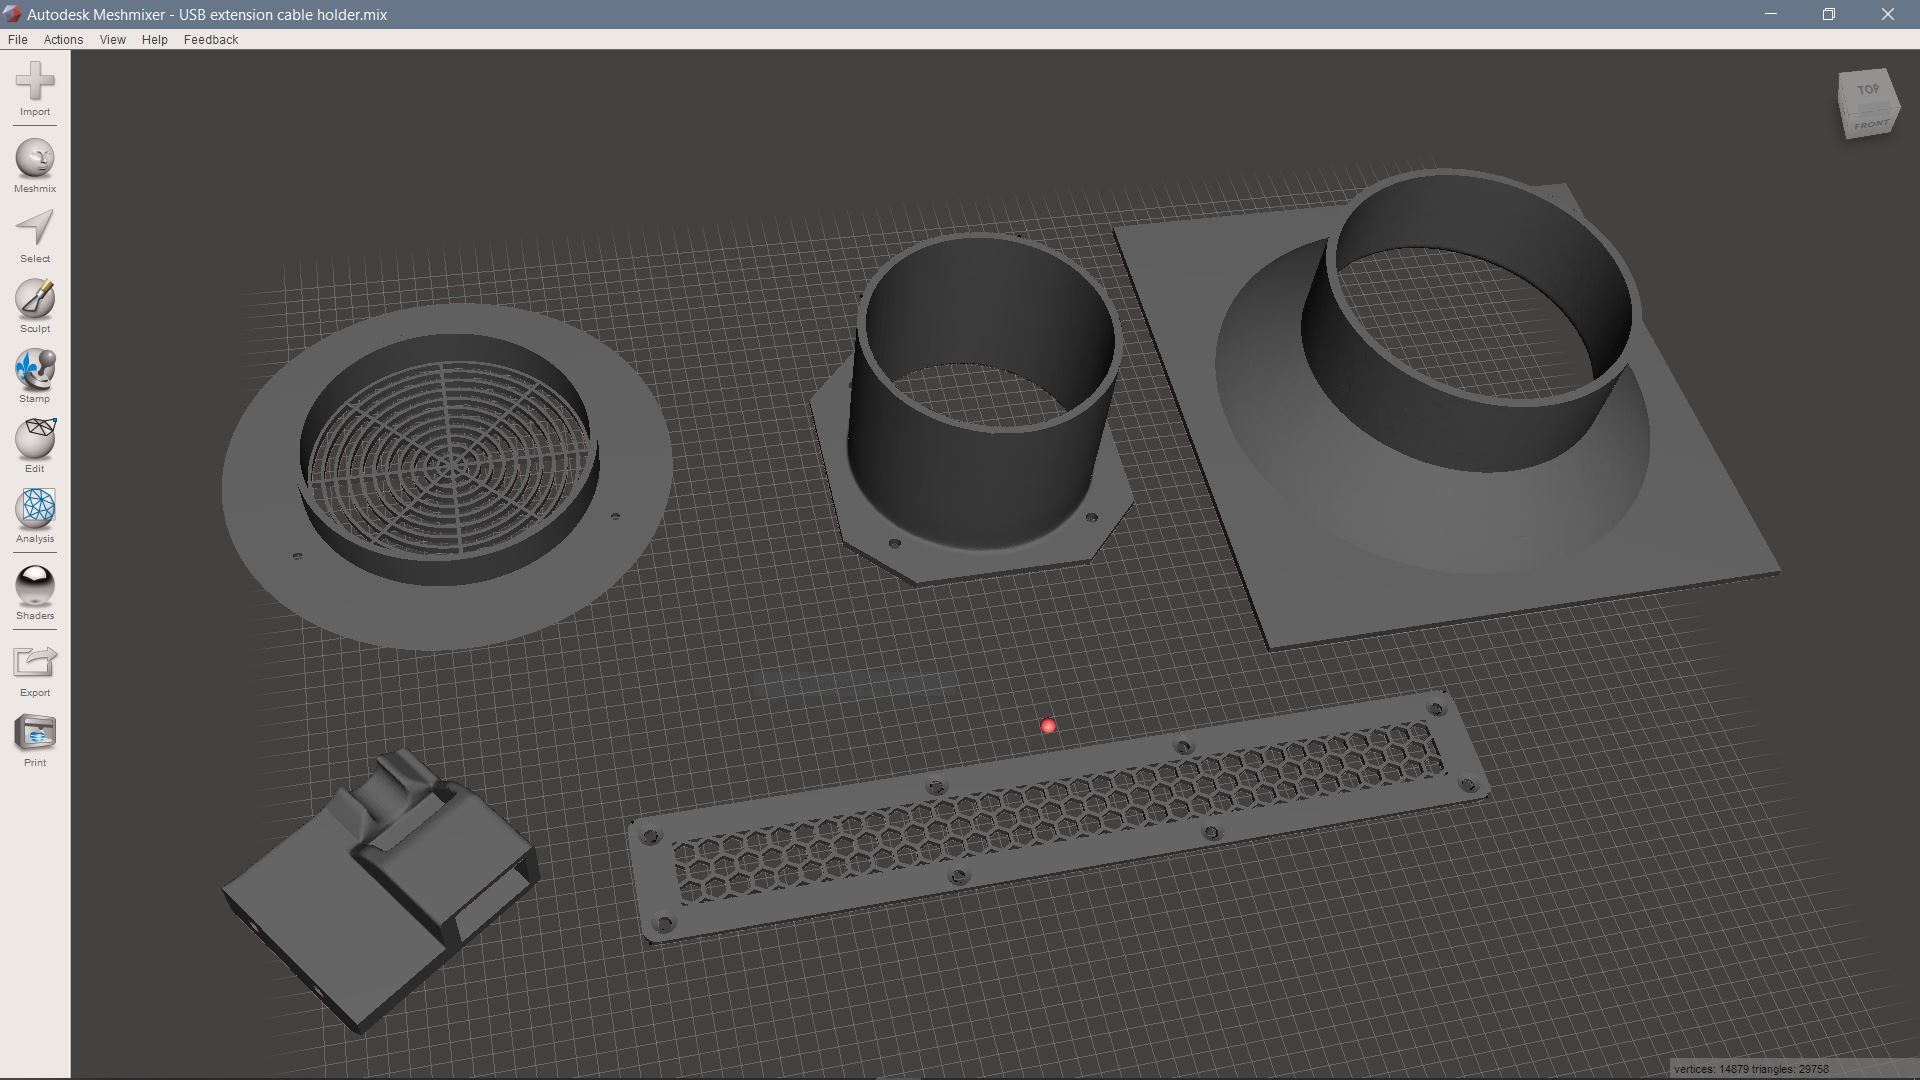Screen dimensions: 1920x1080
Task: Open the Meshmix panel
Action: pyautogui.click(x=35, y=166)
